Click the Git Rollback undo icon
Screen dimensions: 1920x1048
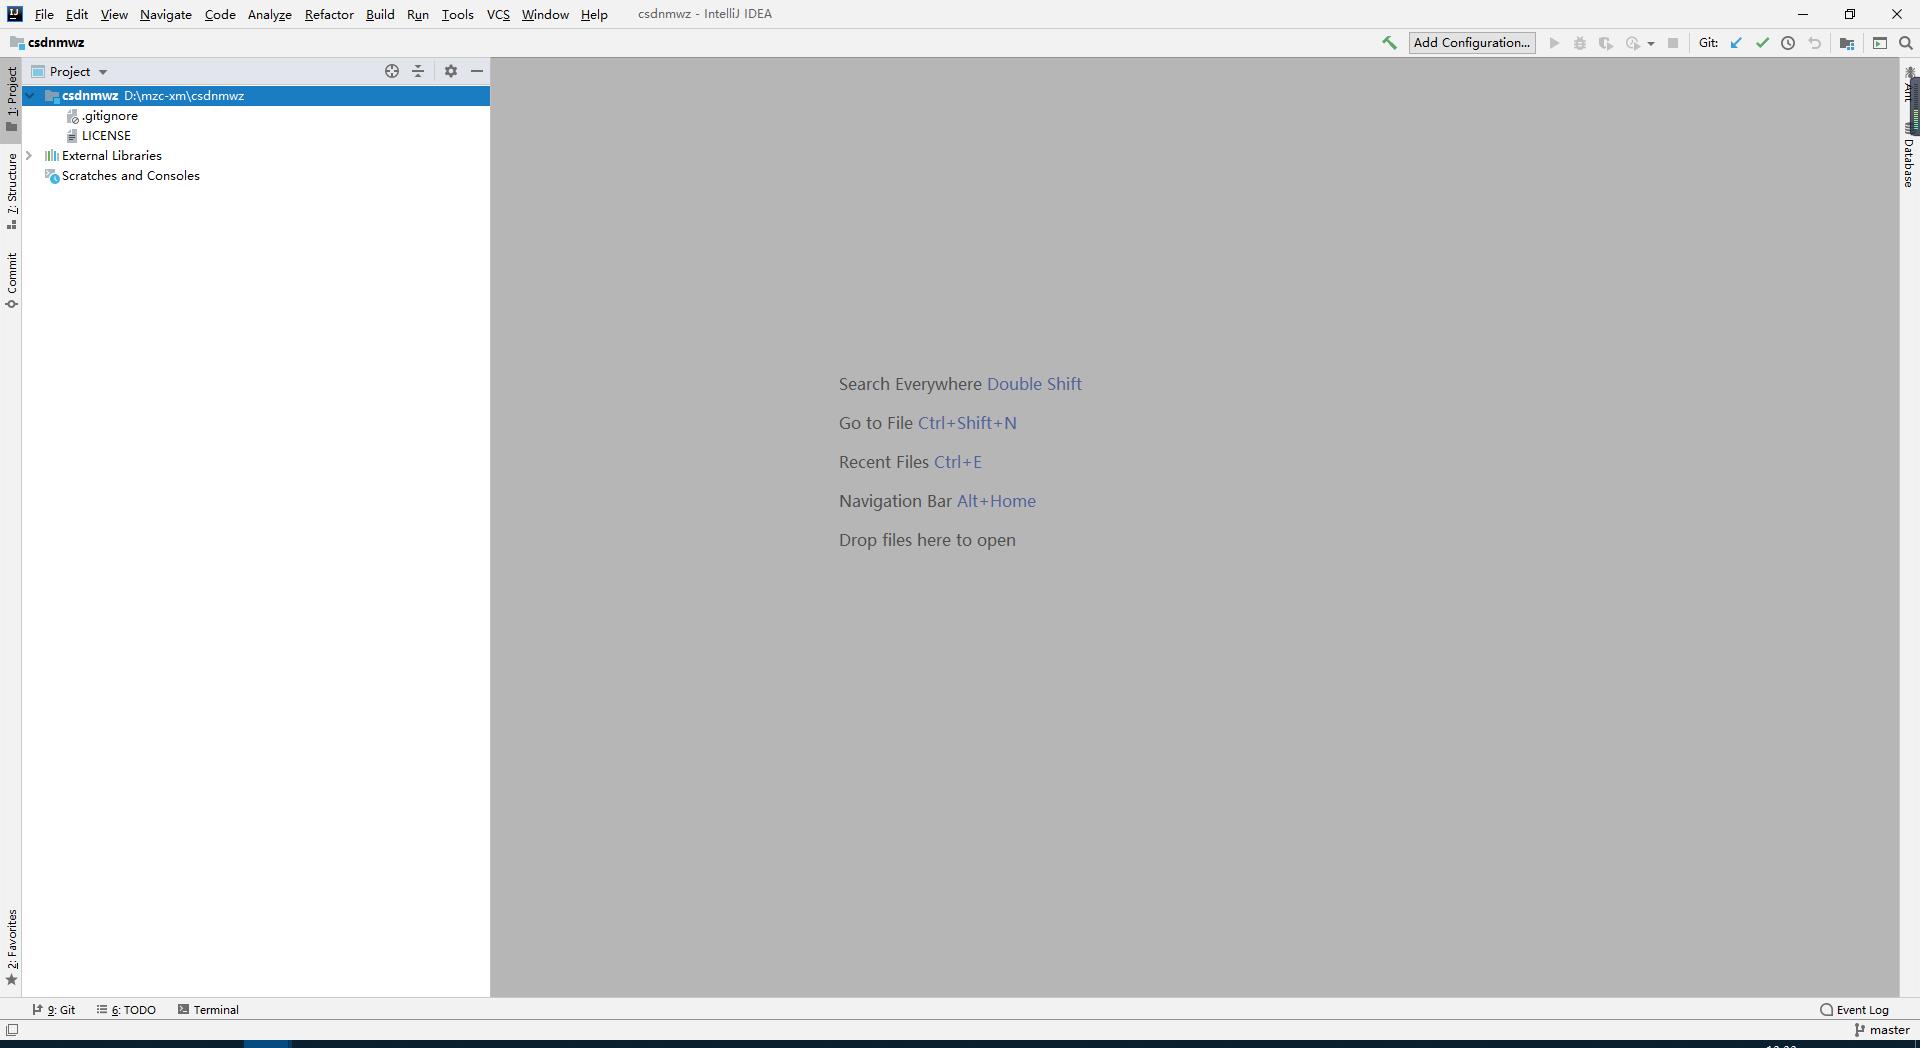[1815, 43]
